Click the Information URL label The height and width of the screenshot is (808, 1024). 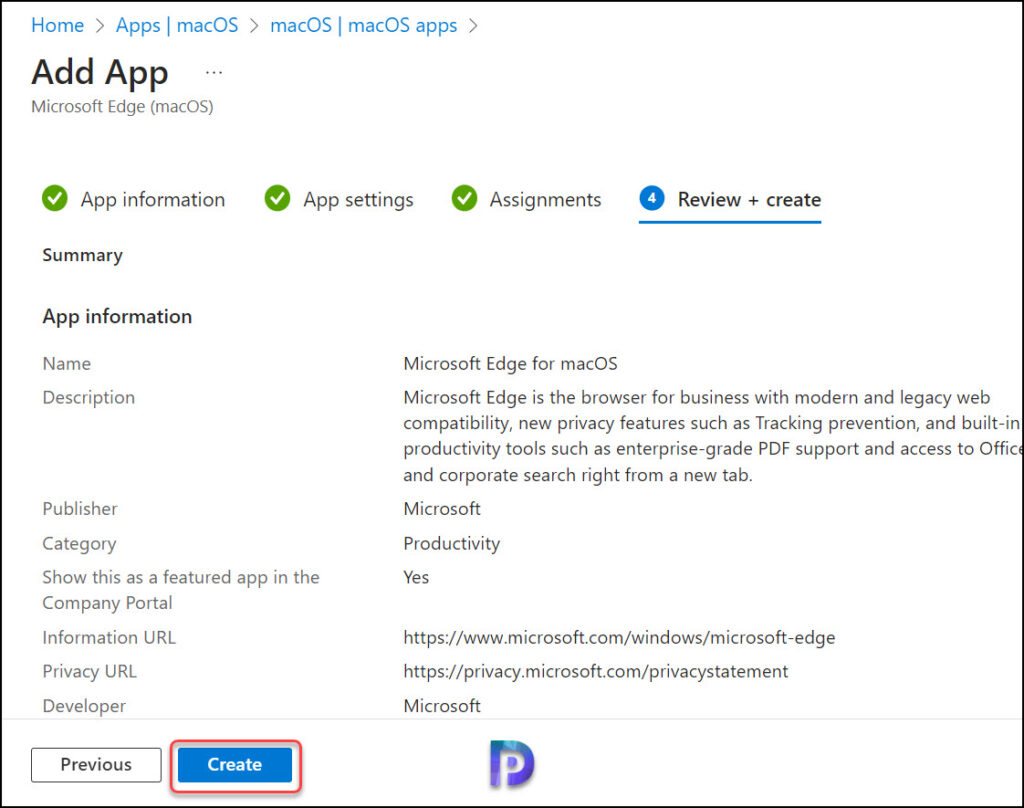[109, 638]
